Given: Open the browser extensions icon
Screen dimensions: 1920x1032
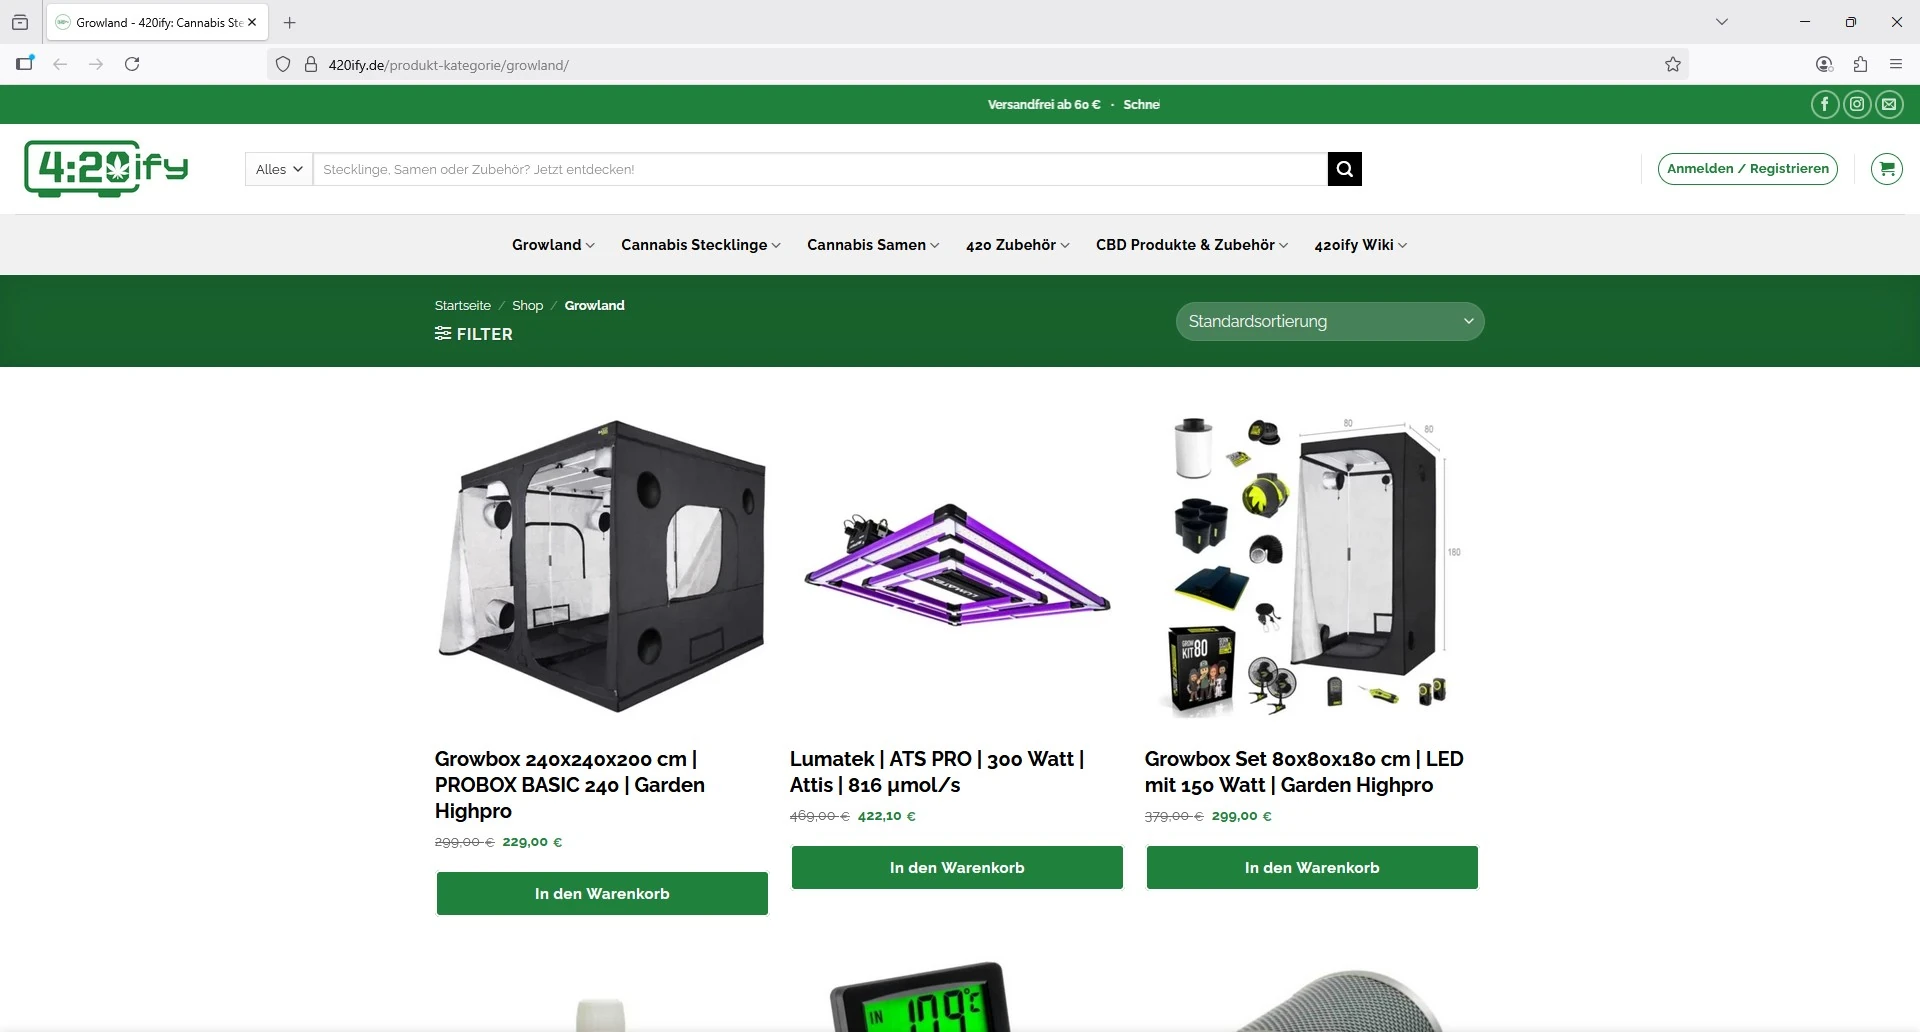Looking at the screenshot, I should click(1860, 65).
